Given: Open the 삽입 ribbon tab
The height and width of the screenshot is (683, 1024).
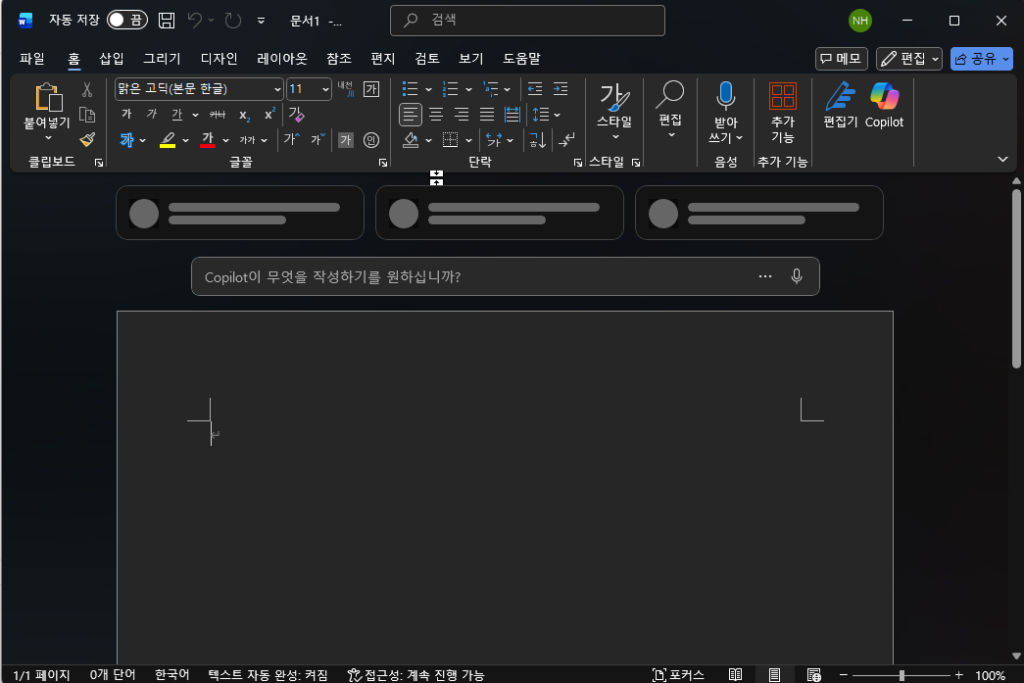Looking at the screenshot, I should click(x=111, y=59).
